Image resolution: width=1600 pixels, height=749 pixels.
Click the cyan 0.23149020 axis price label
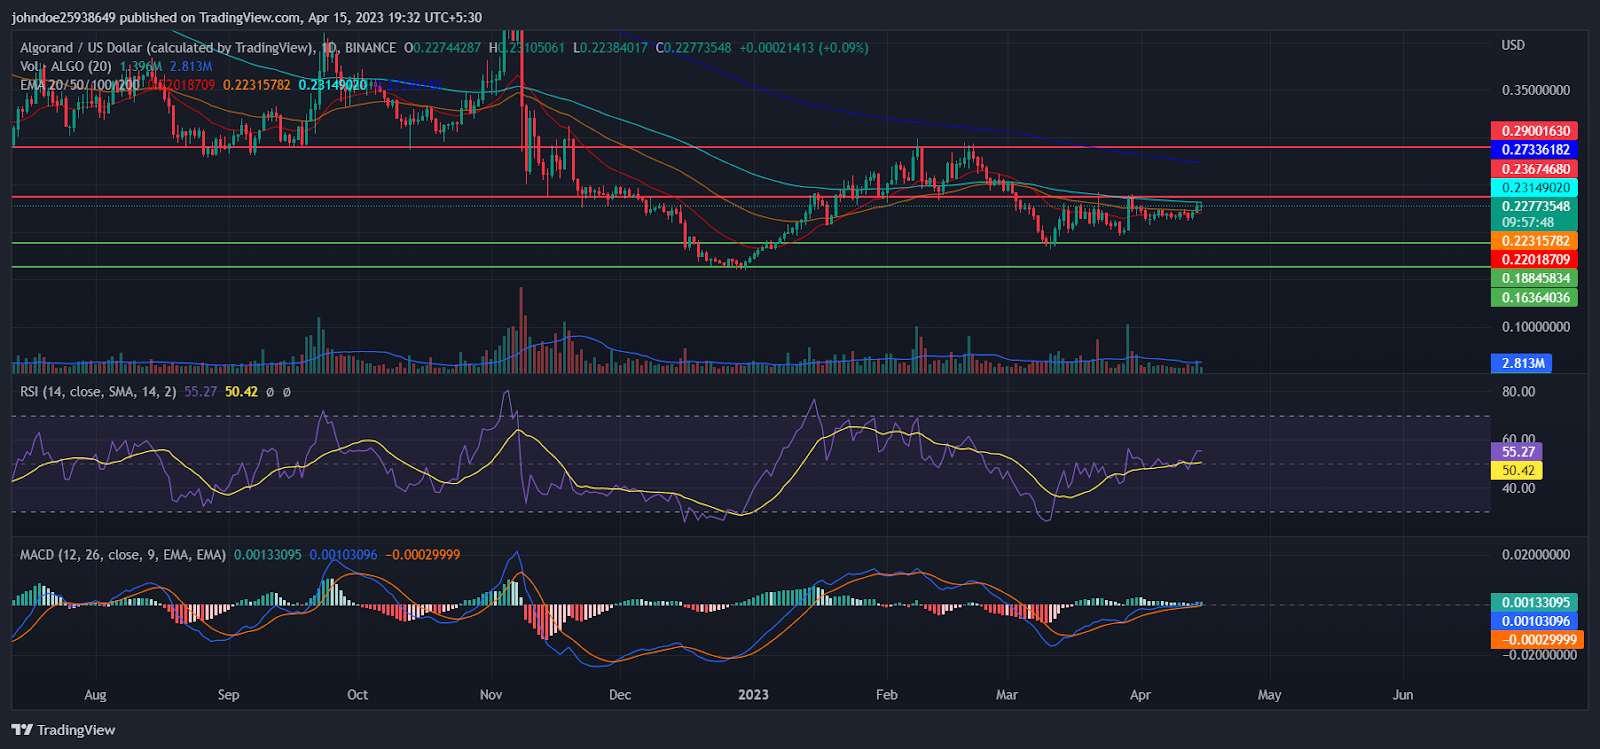(x=1535, y=188)
